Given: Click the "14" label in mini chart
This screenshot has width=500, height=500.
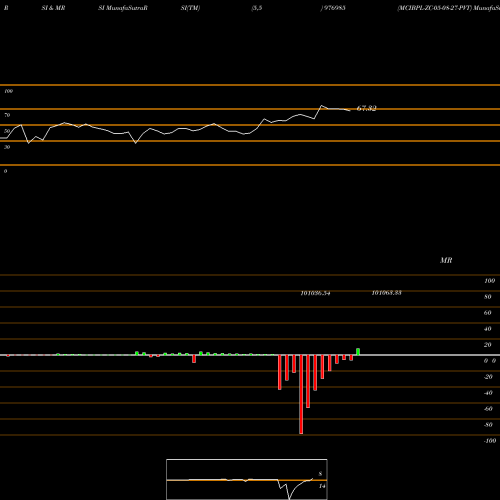Looking at the screenshot, I should tap(322, 486).
